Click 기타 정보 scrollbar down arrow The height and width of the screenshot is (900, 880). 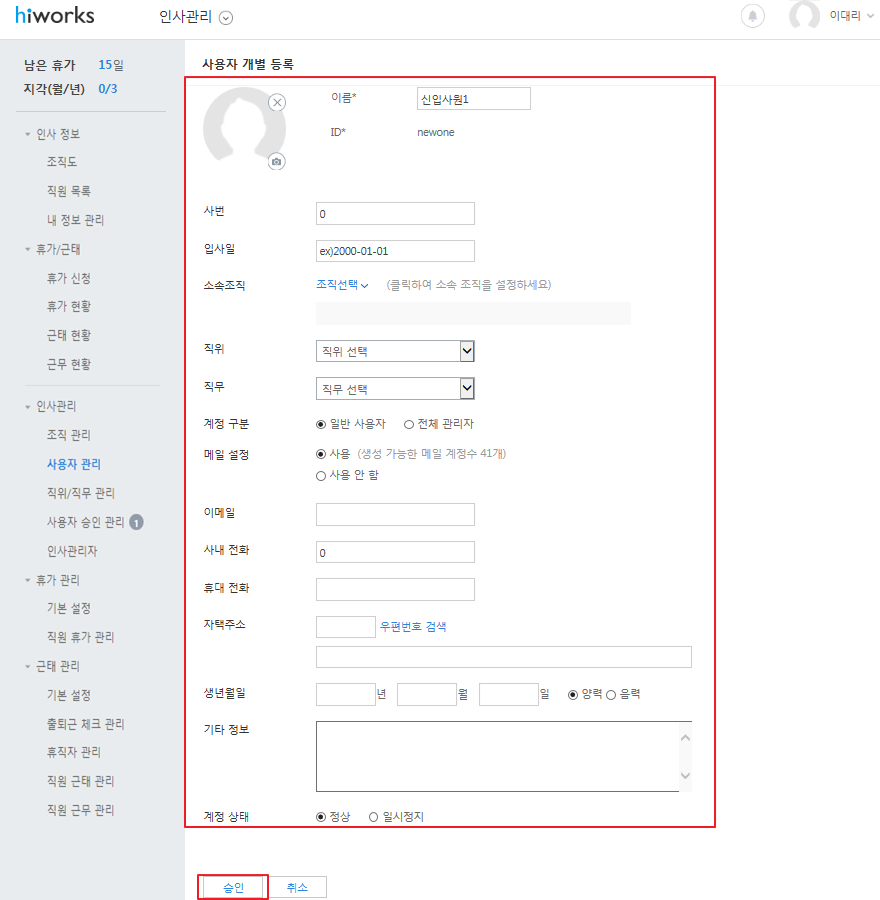point(685,775)
